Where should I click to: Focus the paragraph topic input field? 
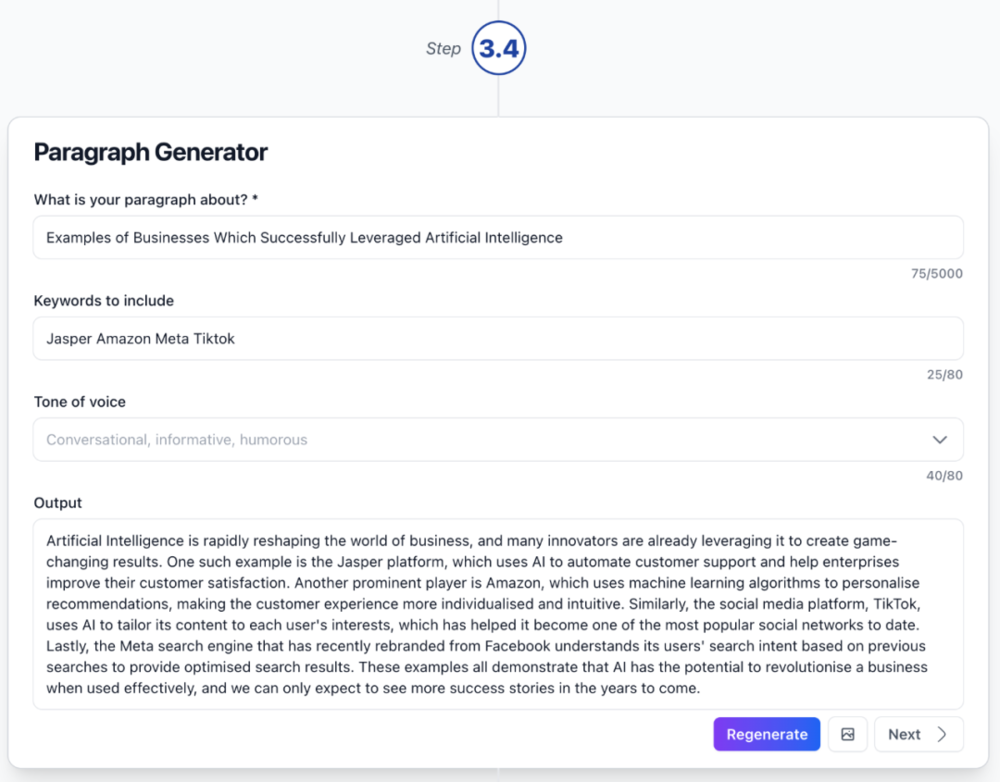[498, 238]
